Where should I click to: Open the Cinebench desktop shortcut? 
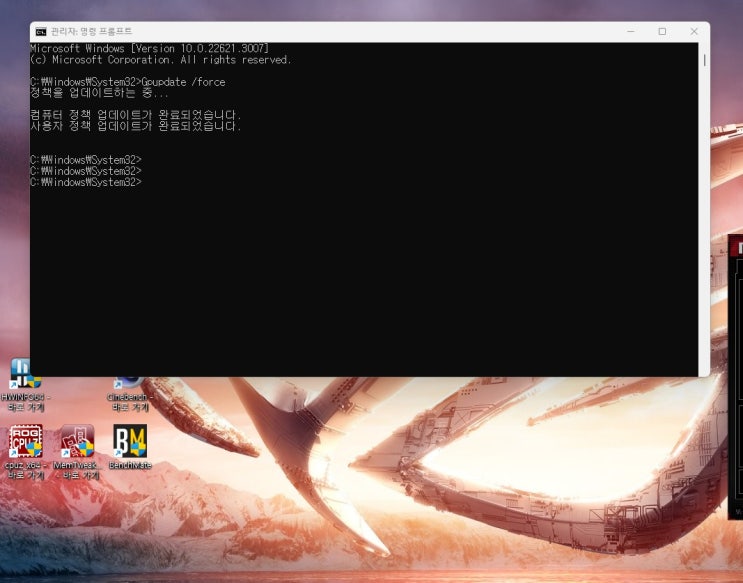[x=130, y=394]
